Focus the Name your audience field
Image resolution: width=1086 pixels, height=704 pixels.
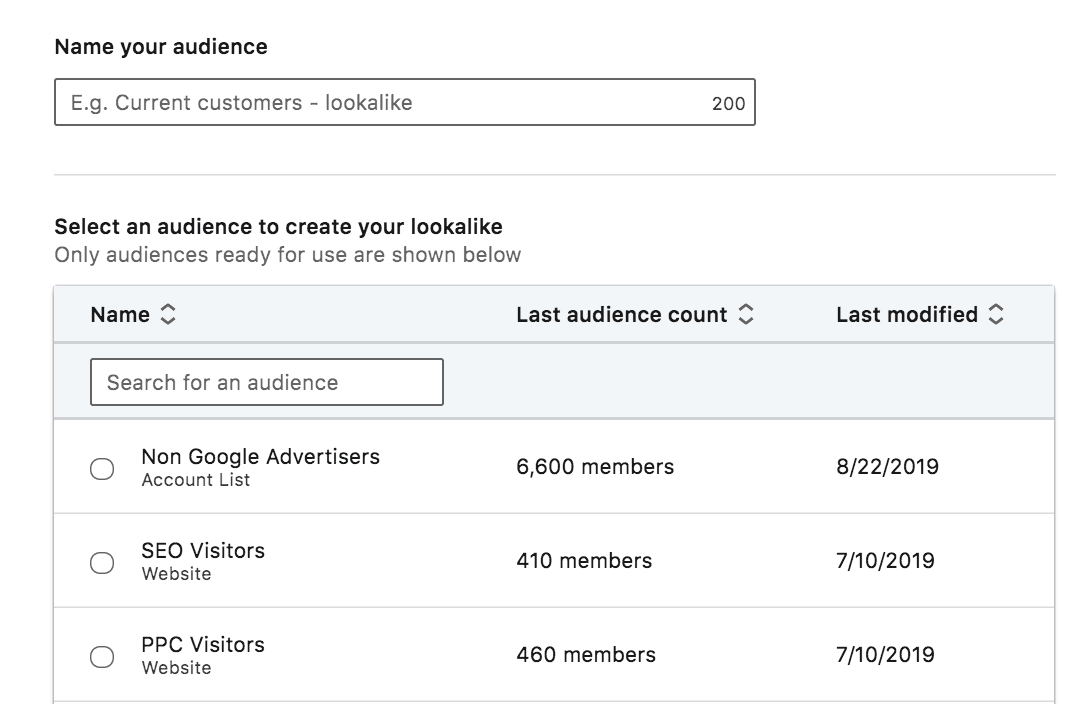404,103
